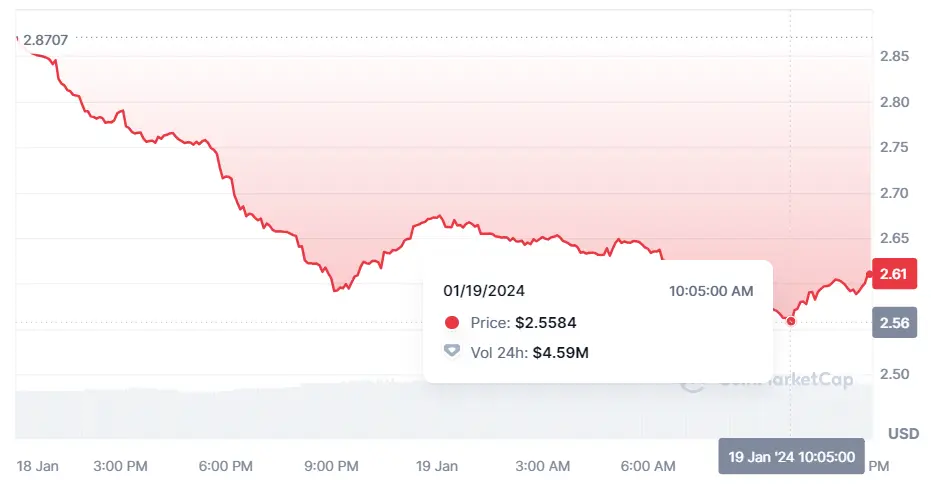The width and height of the screenshot is (931, 494).
Task: Select the 6:00 AM time axis label
Action: pyautogui.click(x=647, y=466)
